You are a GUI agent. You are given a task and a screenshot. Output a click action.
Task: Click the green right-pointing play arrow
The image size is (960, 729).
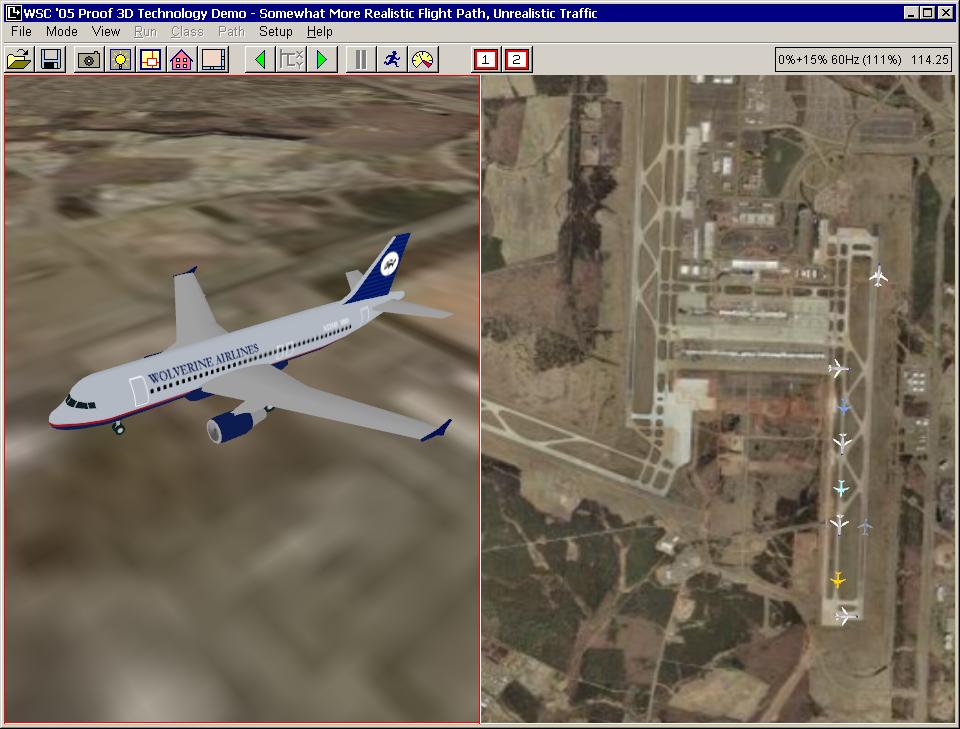point(322,60)
